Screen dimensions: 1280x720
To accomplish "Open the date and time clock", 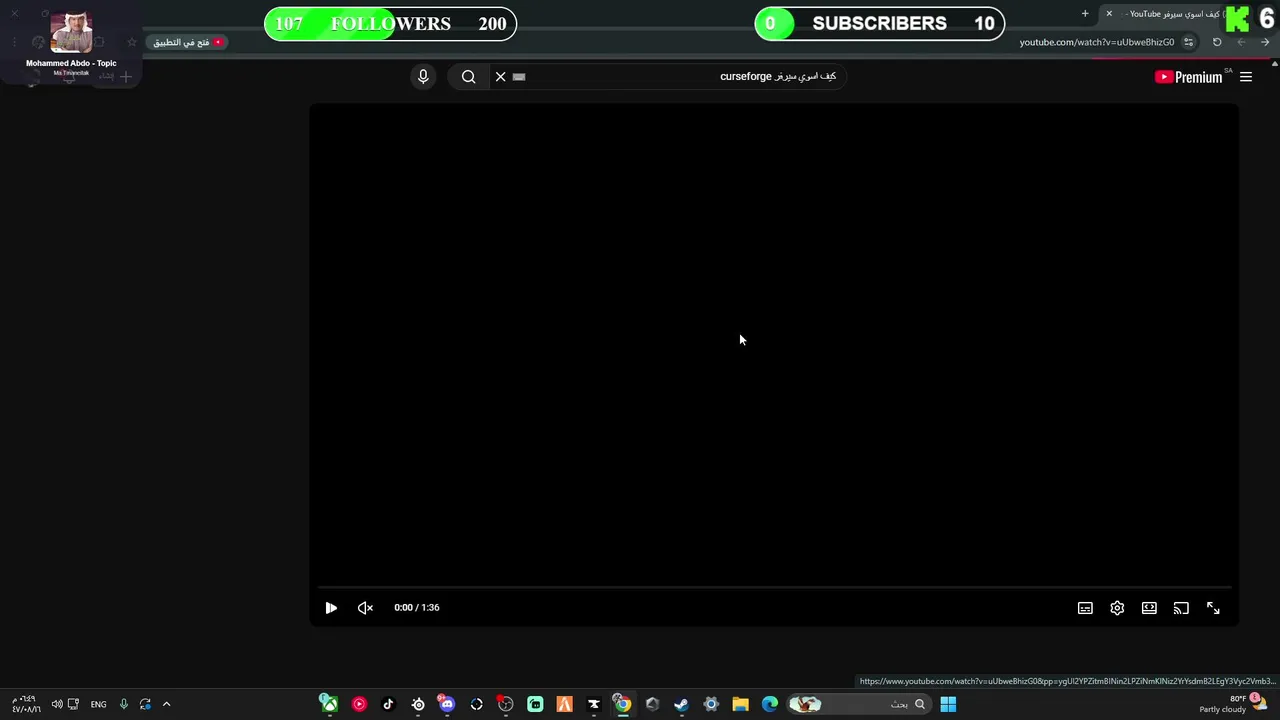I will click(26, 704).
